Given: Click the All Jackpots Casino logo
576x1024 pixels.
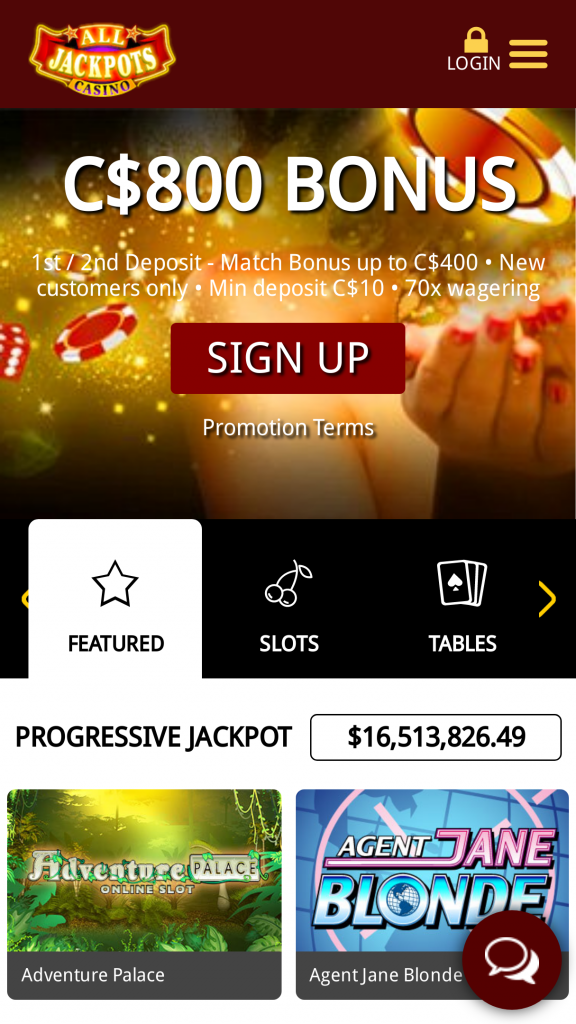Looking at the screenshot, I should [103, 59].
